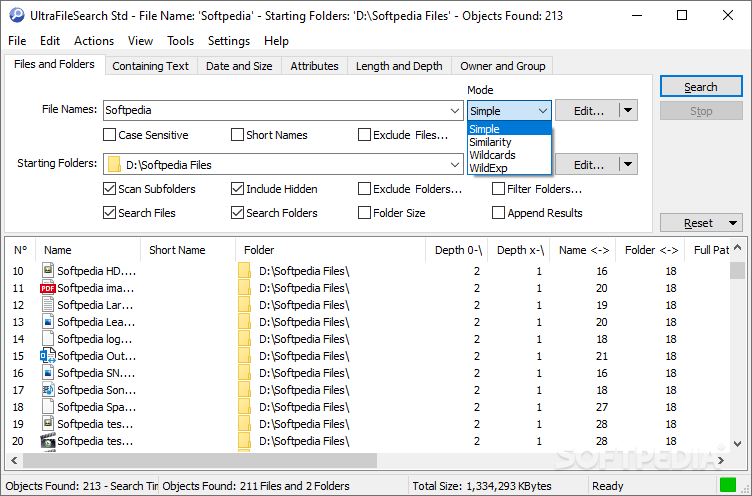Screen dimensions: 752x496
Task: Click the blank file icon of Softpedia Spa...
Action: tap(47, 407)
